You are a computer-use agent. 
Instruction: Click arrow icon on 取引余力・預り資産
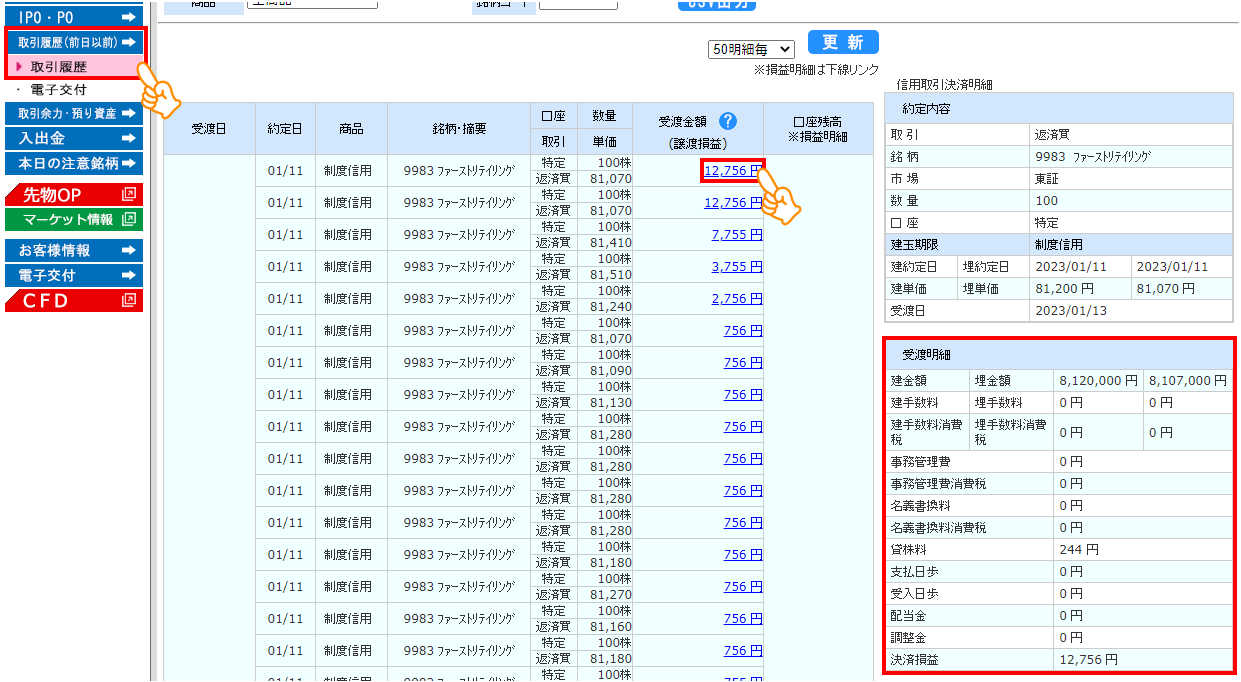tap(128, 114)
